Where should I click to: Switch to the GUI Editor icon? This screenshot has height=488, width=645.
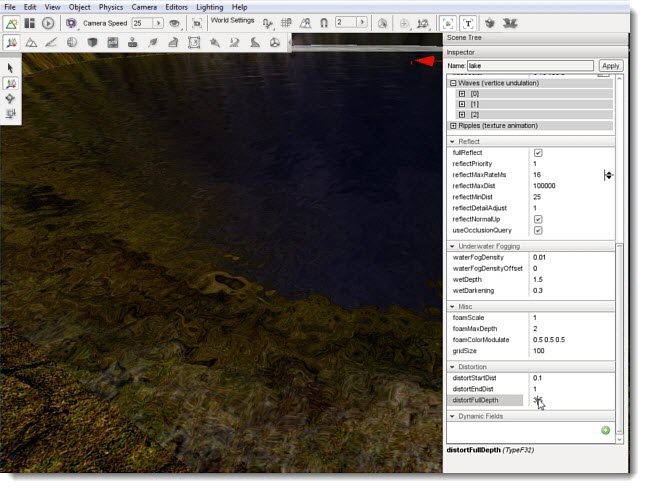(30, 23)
